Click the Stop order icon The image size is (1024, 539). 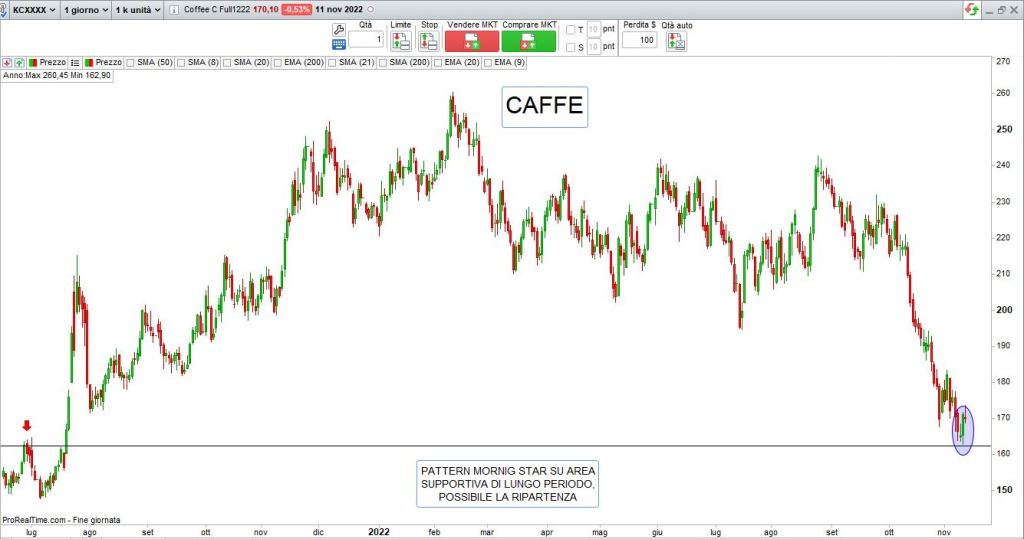(x=429, y=42)
